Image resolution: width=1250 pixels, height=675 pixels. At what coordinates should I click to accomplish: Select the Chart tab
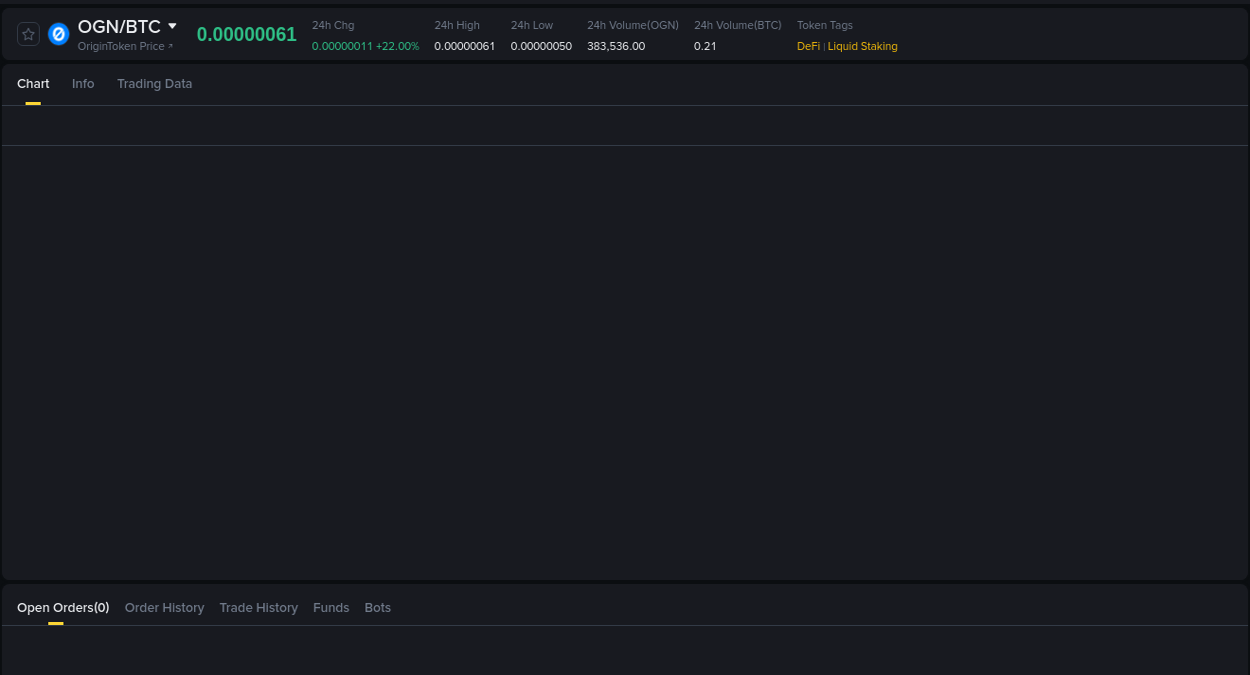click(x=33, y=84)
